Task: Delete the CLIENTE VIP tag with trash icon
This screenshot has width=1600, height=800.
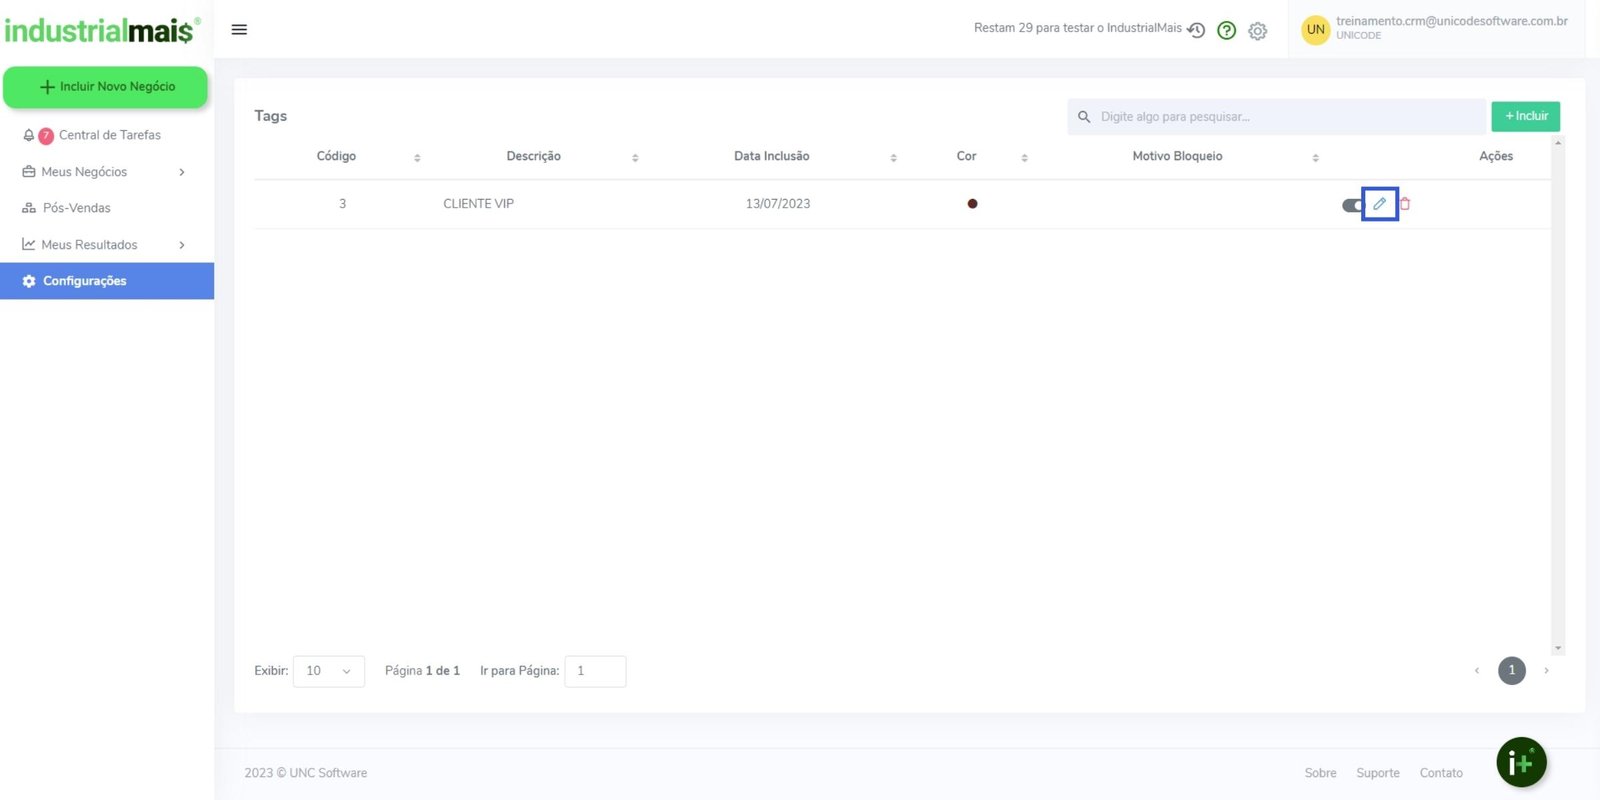Action: pyautogui.click(x=1405, y=204)
